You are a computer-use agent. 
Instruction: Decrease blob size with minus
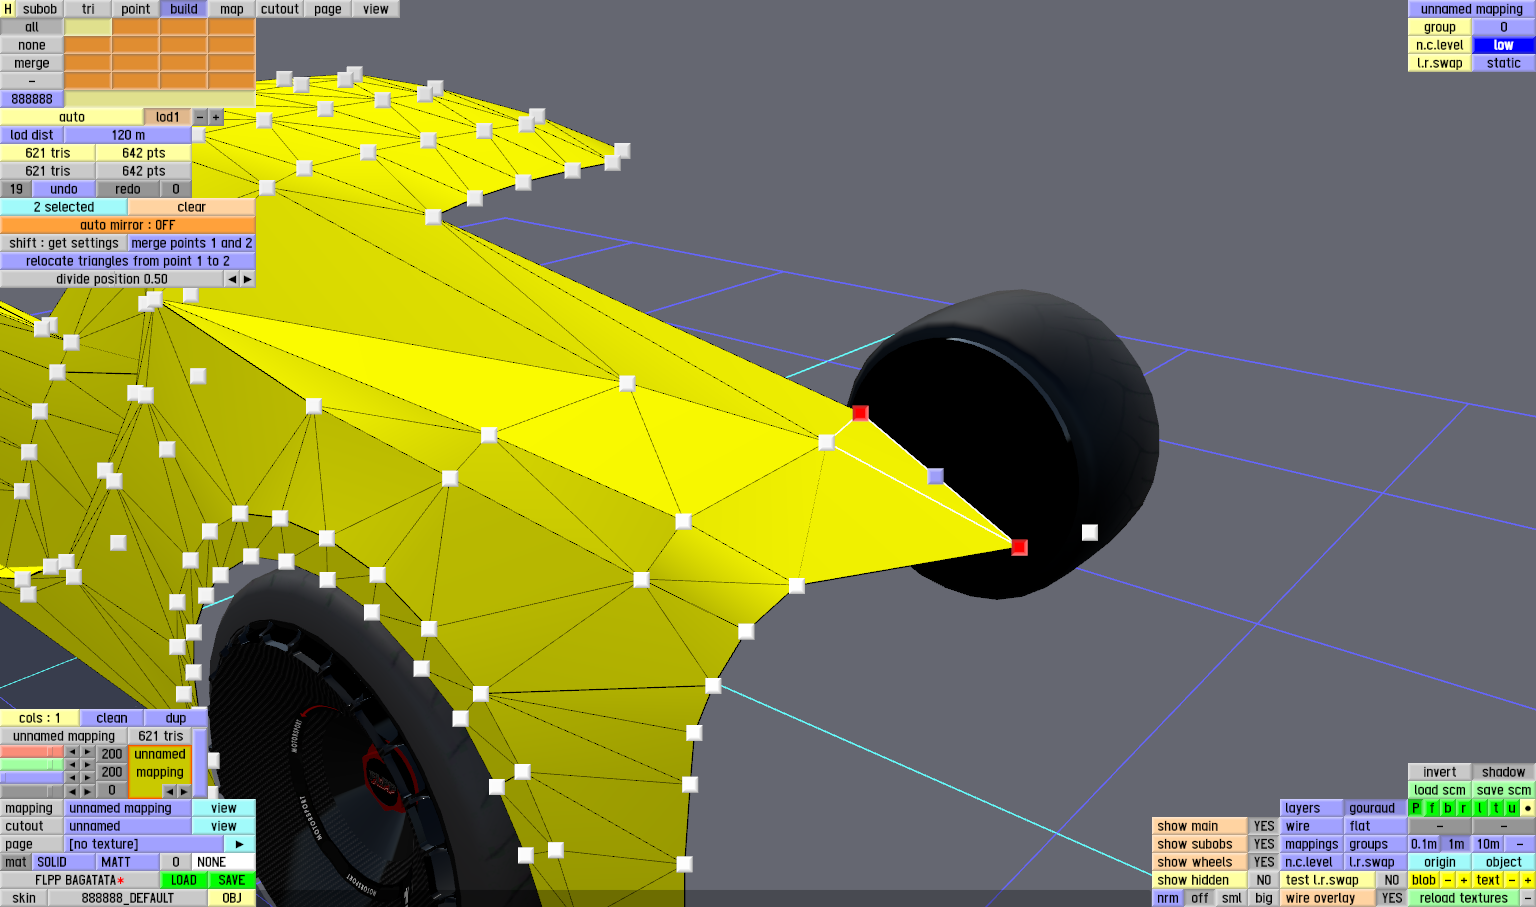click(x=1448, y=880)
